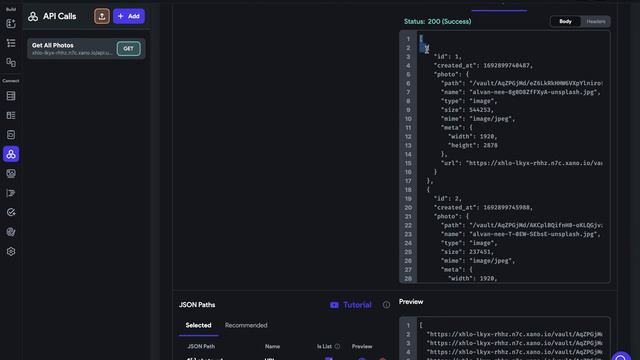Open the Media Assets image icon
Viewport: 640px width, 360px height.
point(11,173)
